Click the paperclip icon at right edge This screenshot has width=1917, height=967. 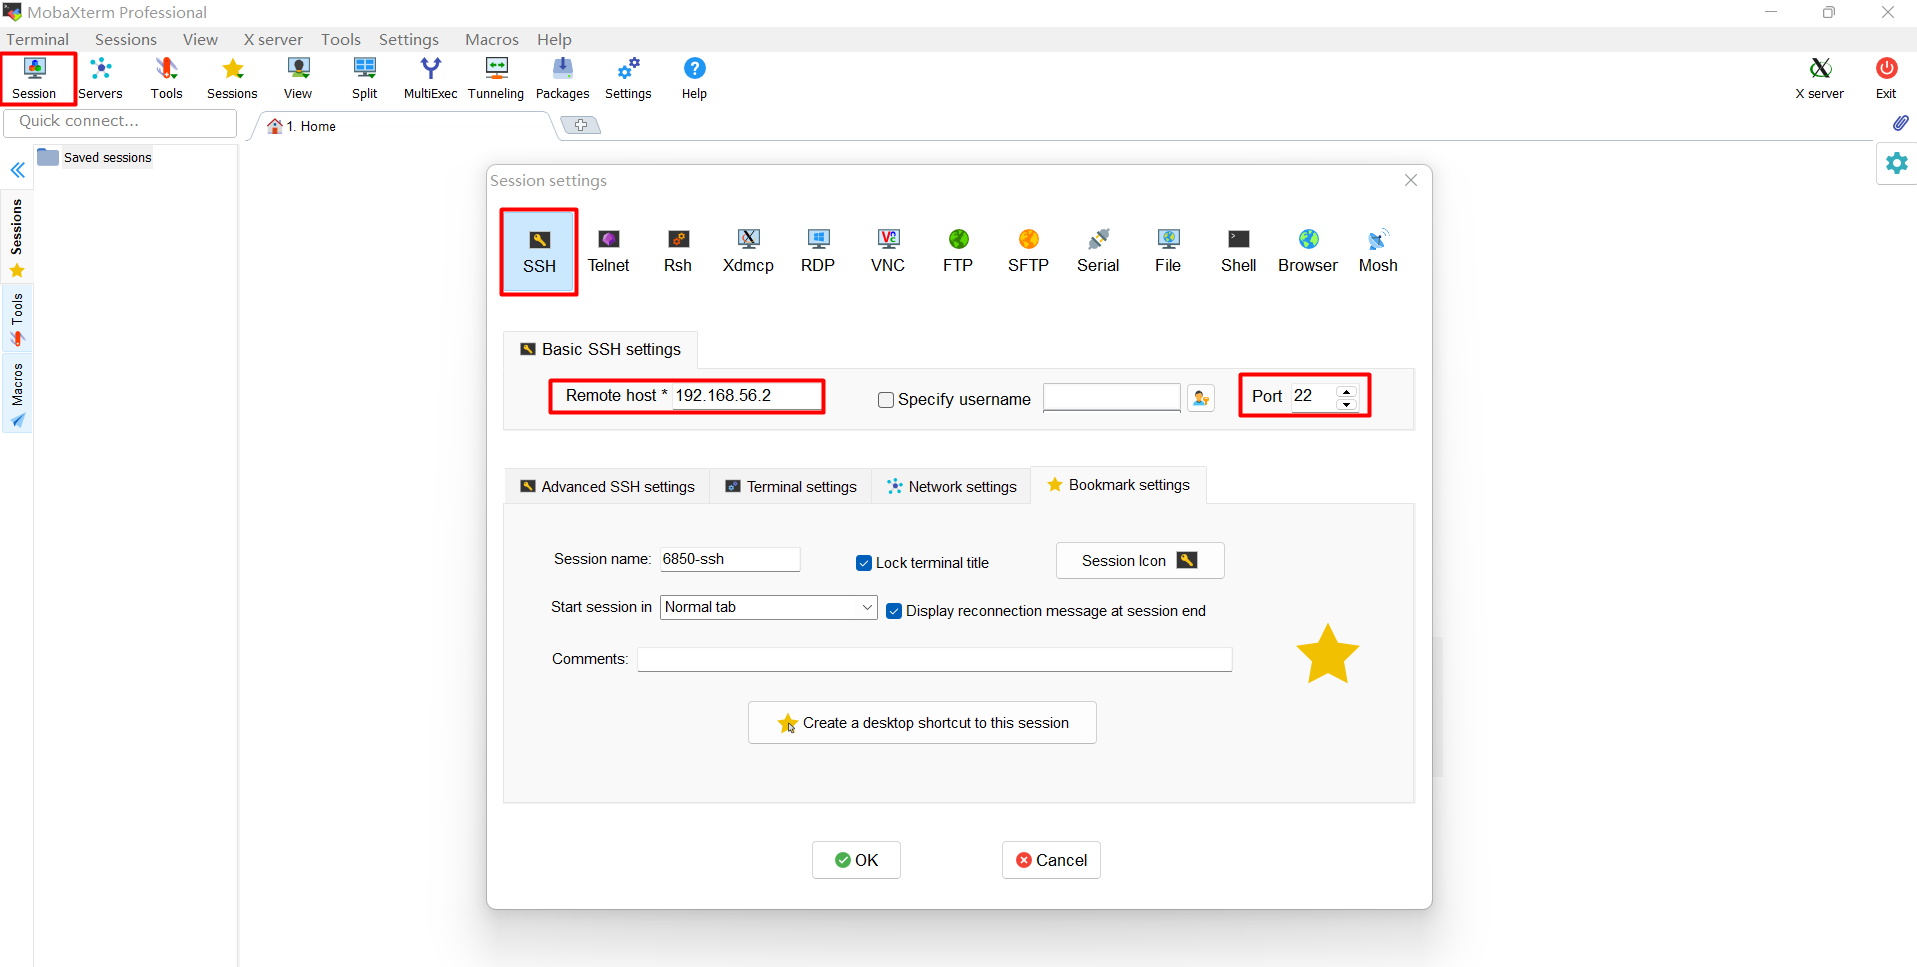tap(1900, 123)
